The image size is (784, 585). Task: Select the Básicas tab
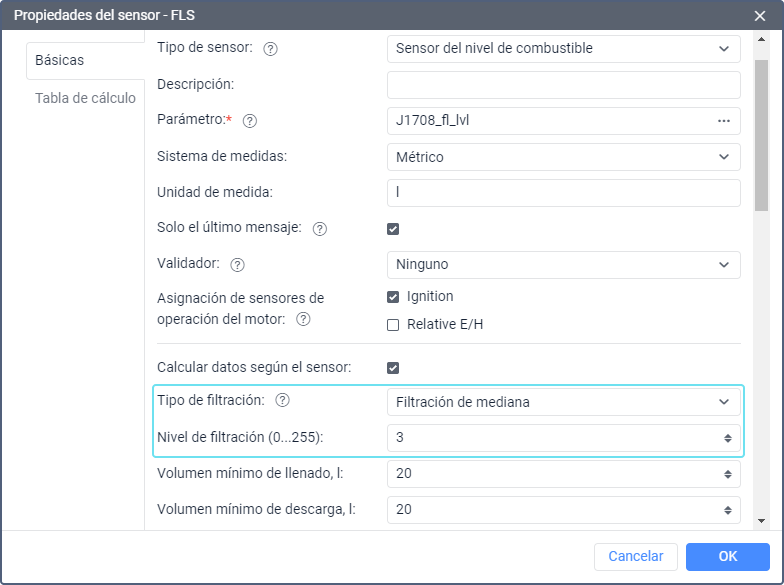click(60, 60)
